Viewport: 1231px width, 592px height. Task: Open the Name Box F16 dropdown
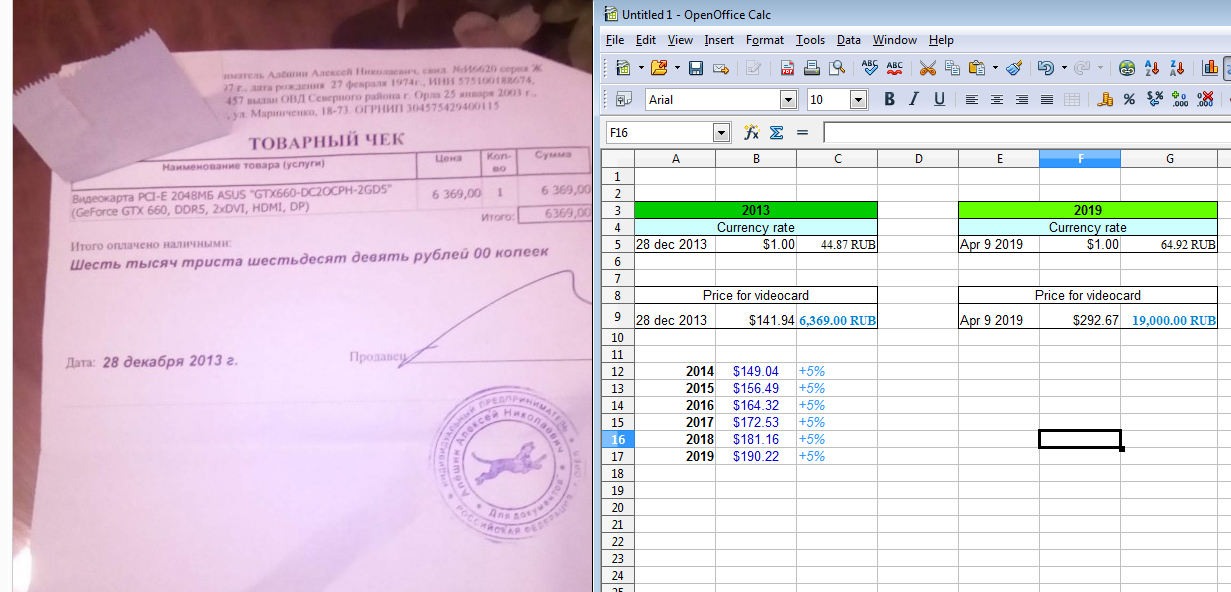722,132
